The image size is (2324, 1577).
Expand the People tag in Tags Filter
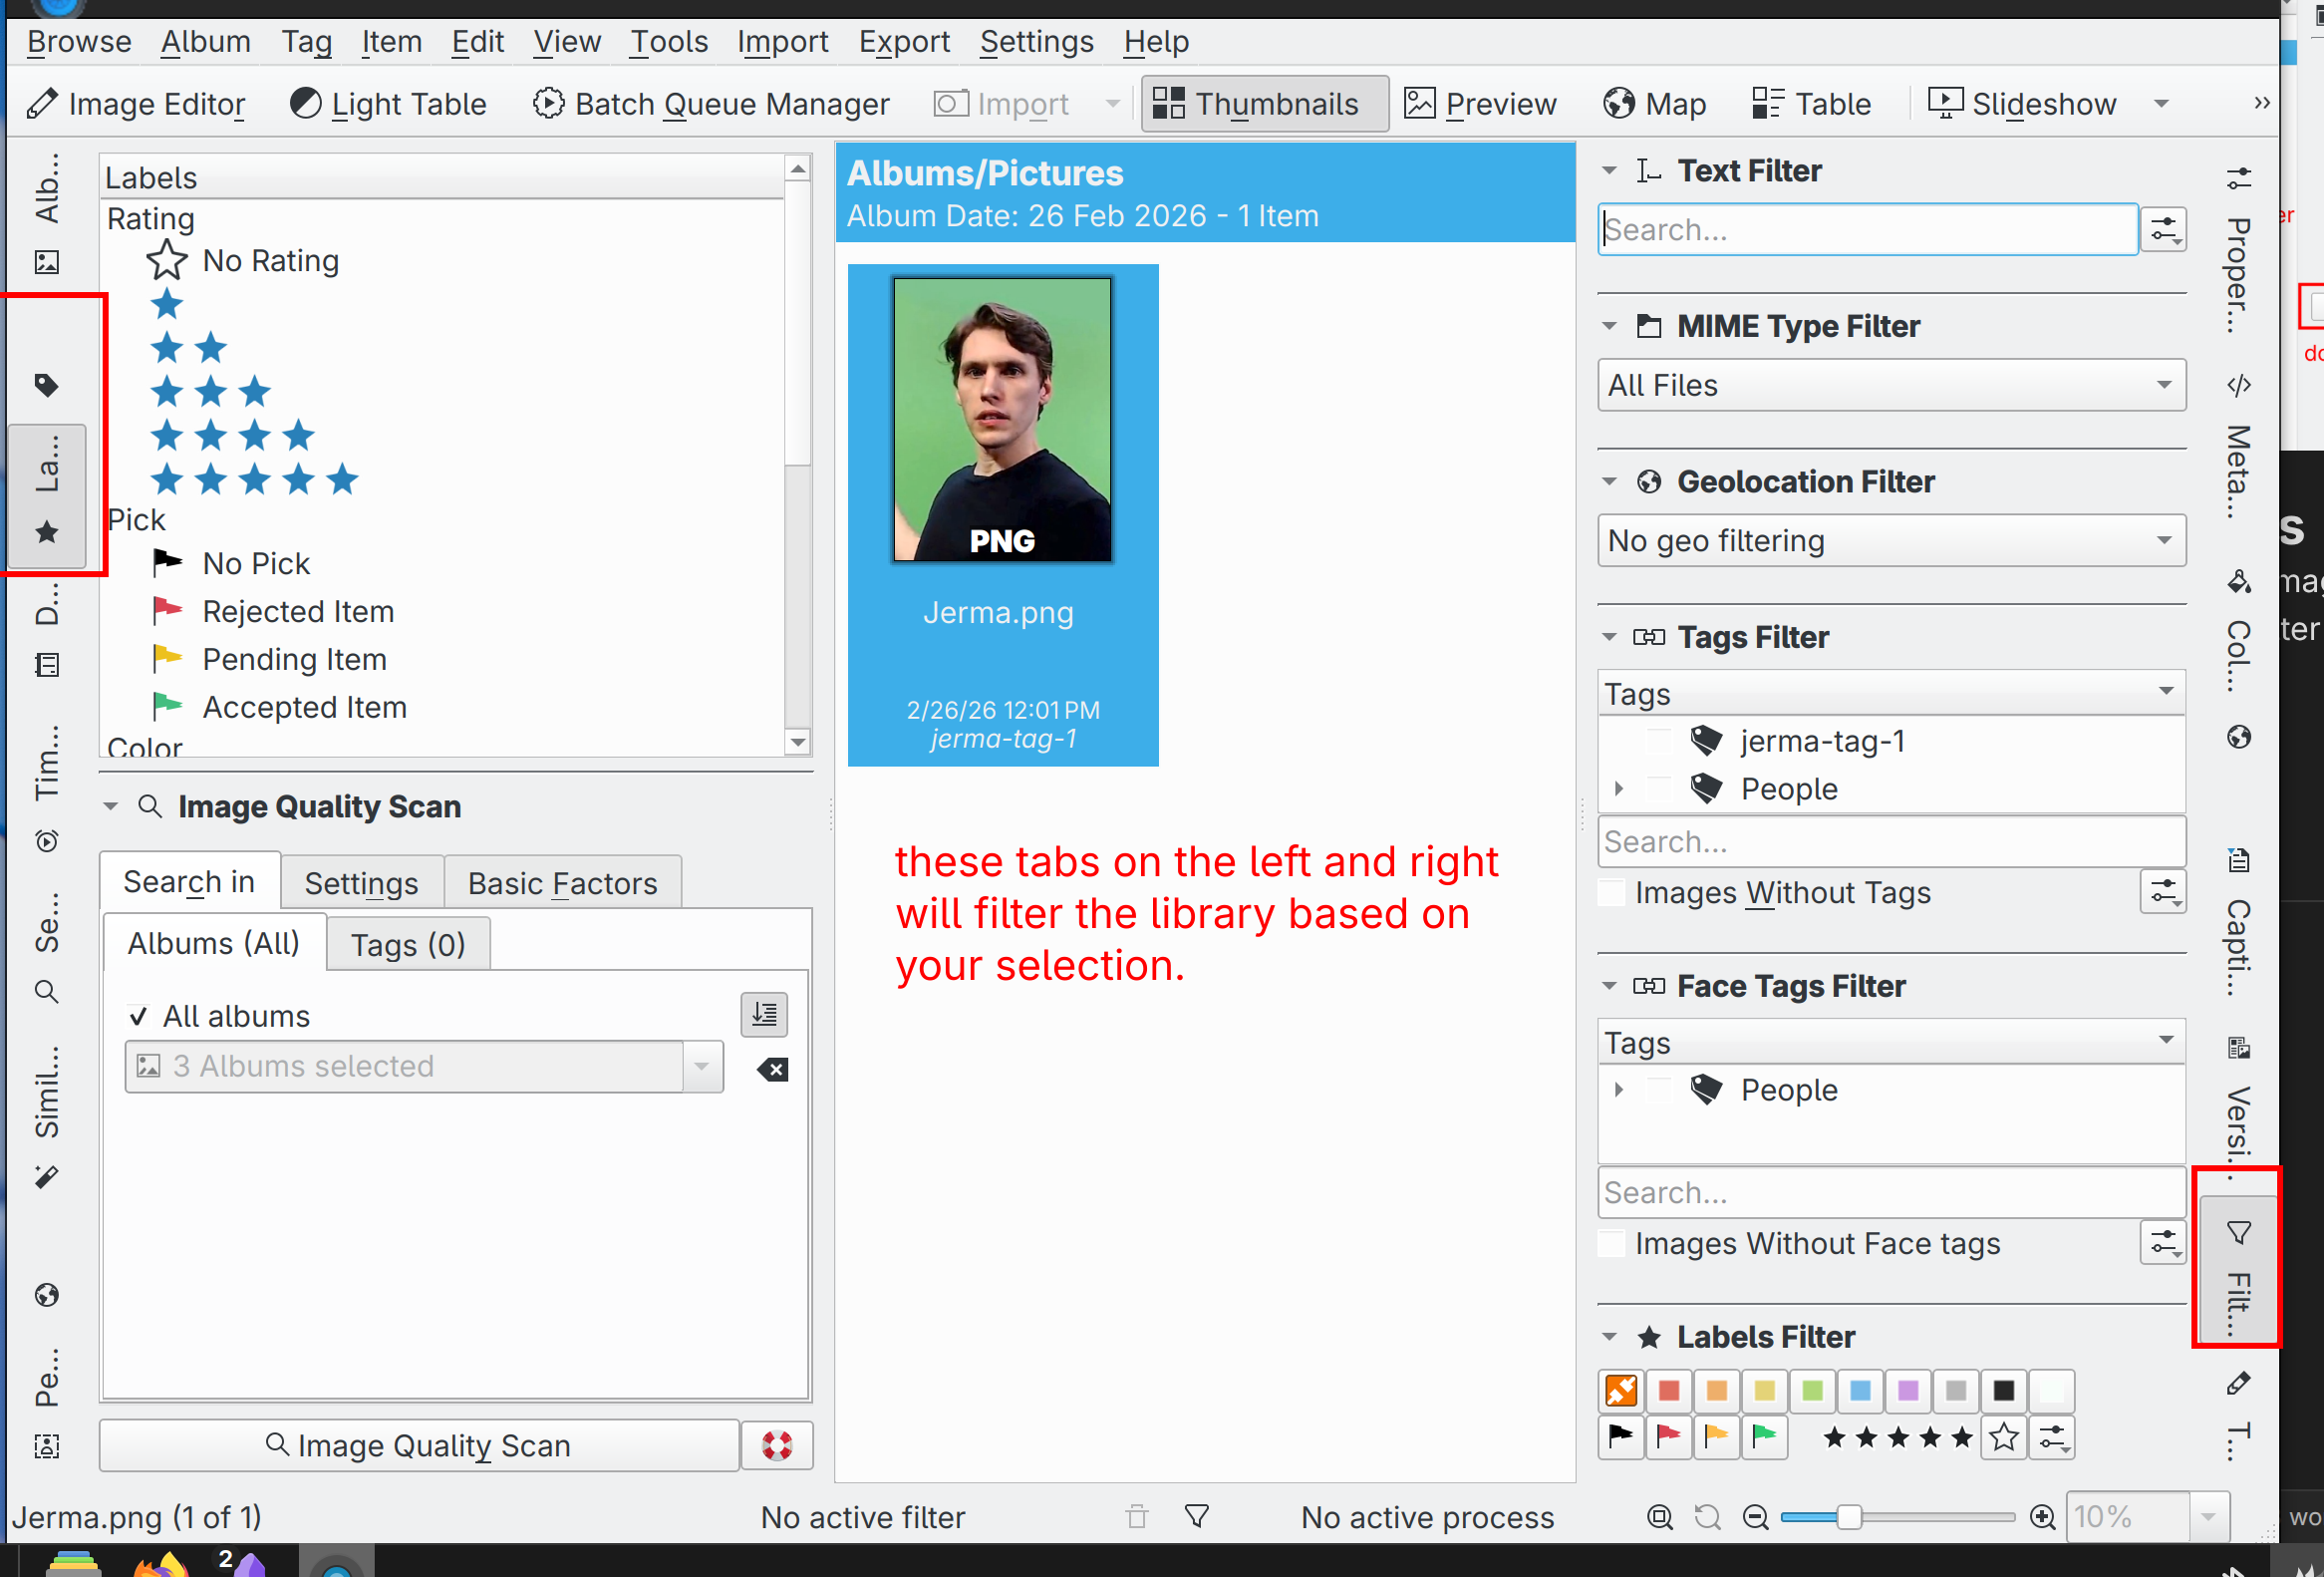click(x=1619, y=789)
